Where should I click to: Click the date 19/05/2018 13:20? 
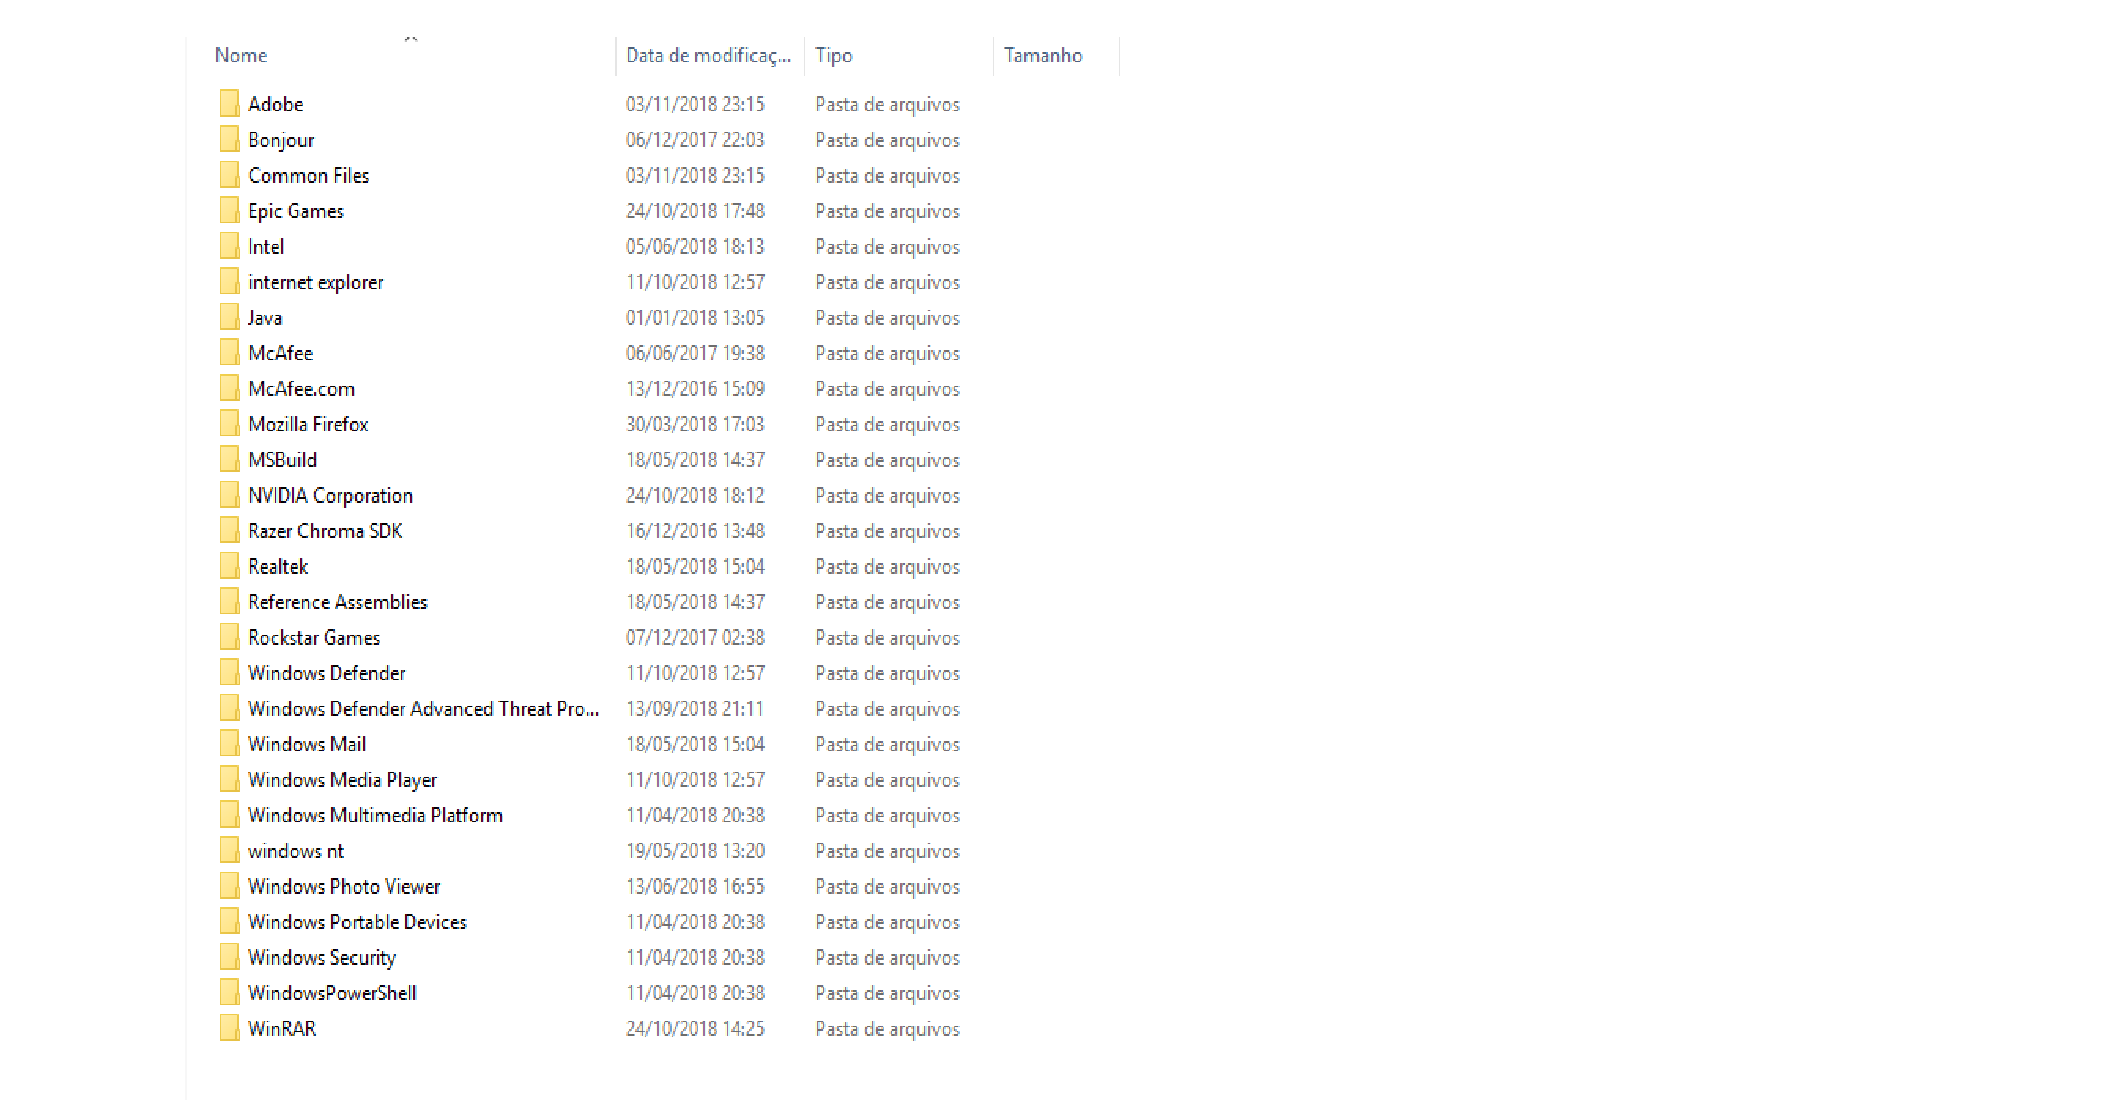point(695,851)
